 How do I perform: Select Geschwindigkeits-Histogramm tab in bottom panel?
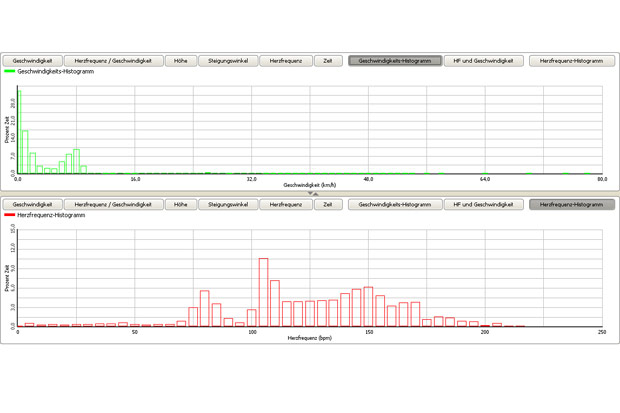pyautogui.click(x=395, y=204)
